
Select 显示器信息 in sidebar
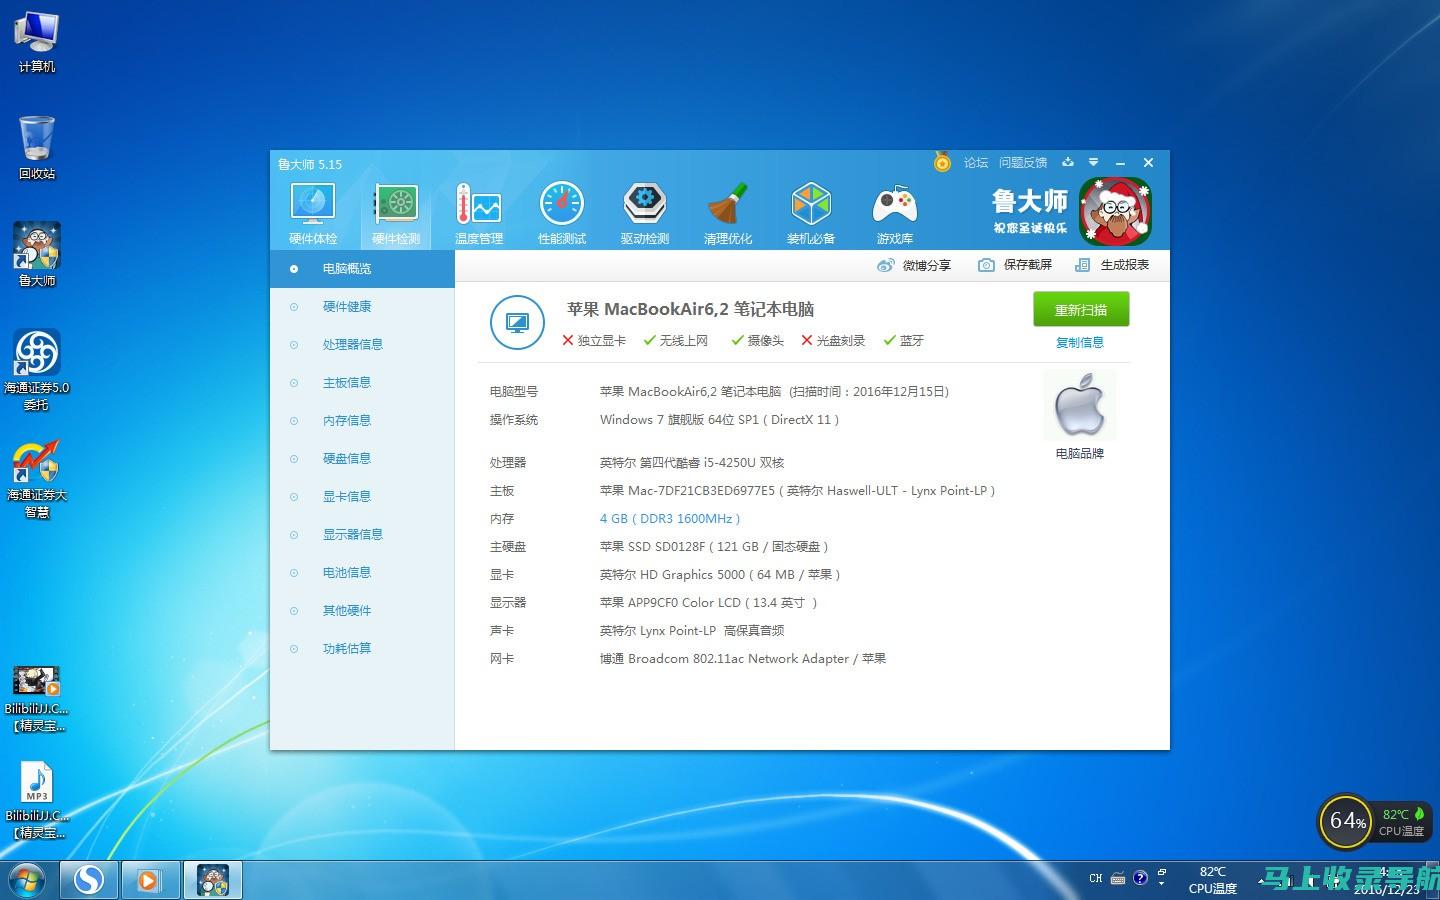point(362,534)
